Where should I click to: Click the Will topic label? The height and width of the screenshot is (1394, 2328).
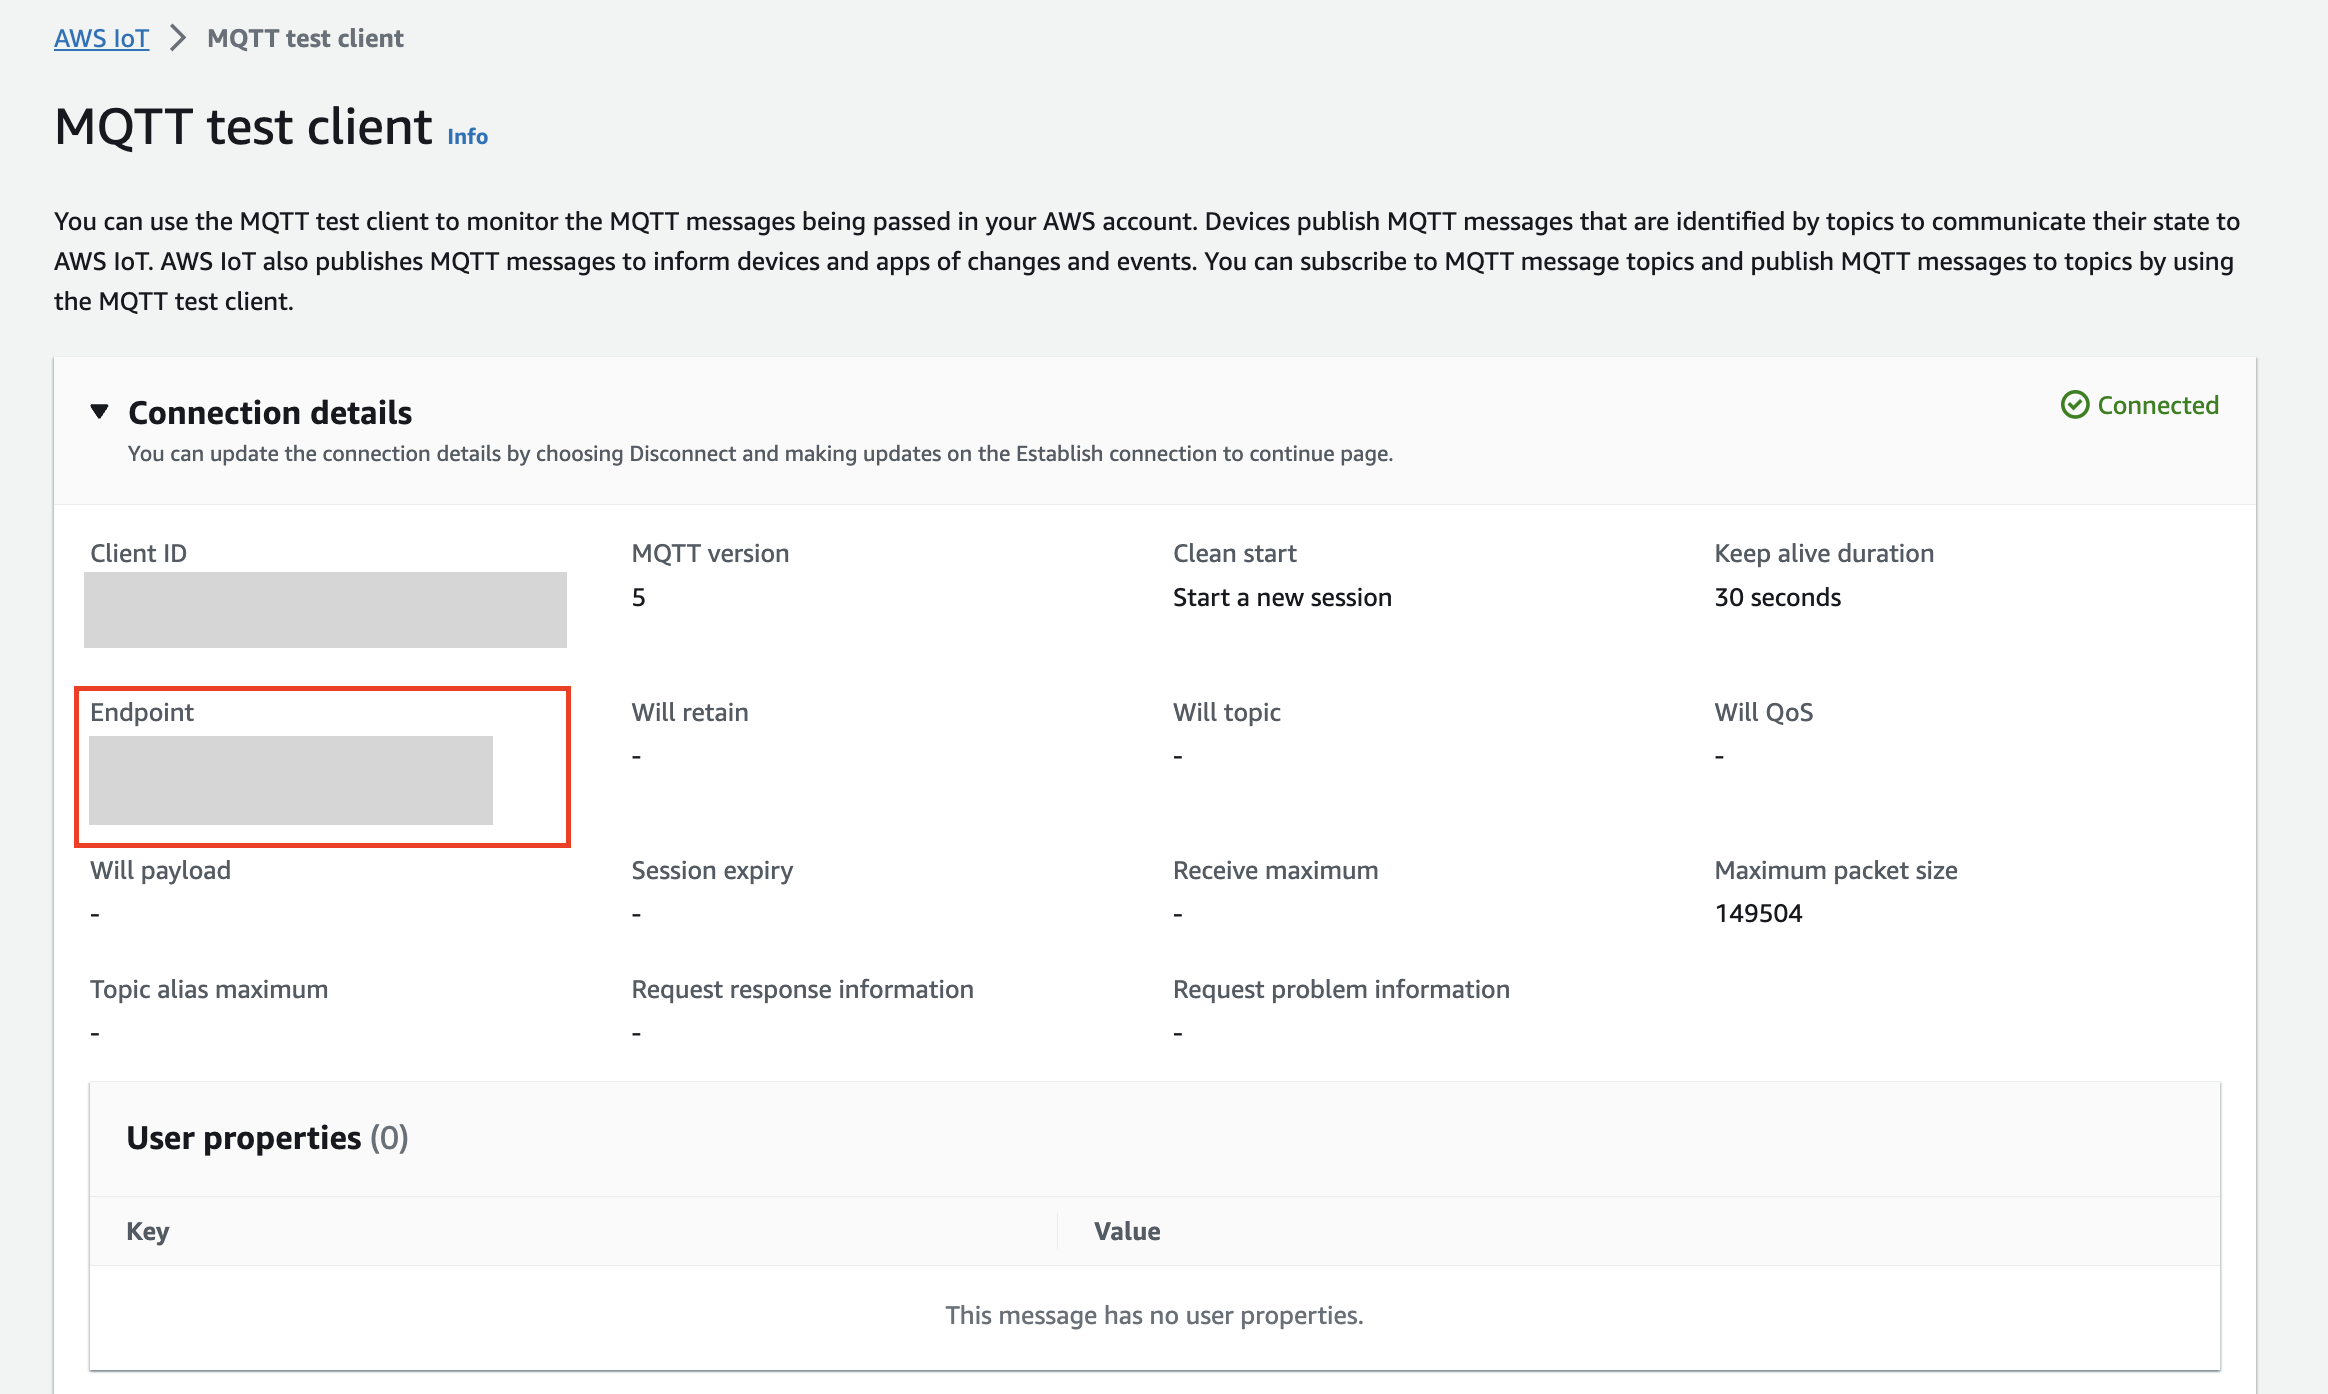pyautogui.click(x=1226, y=712)
